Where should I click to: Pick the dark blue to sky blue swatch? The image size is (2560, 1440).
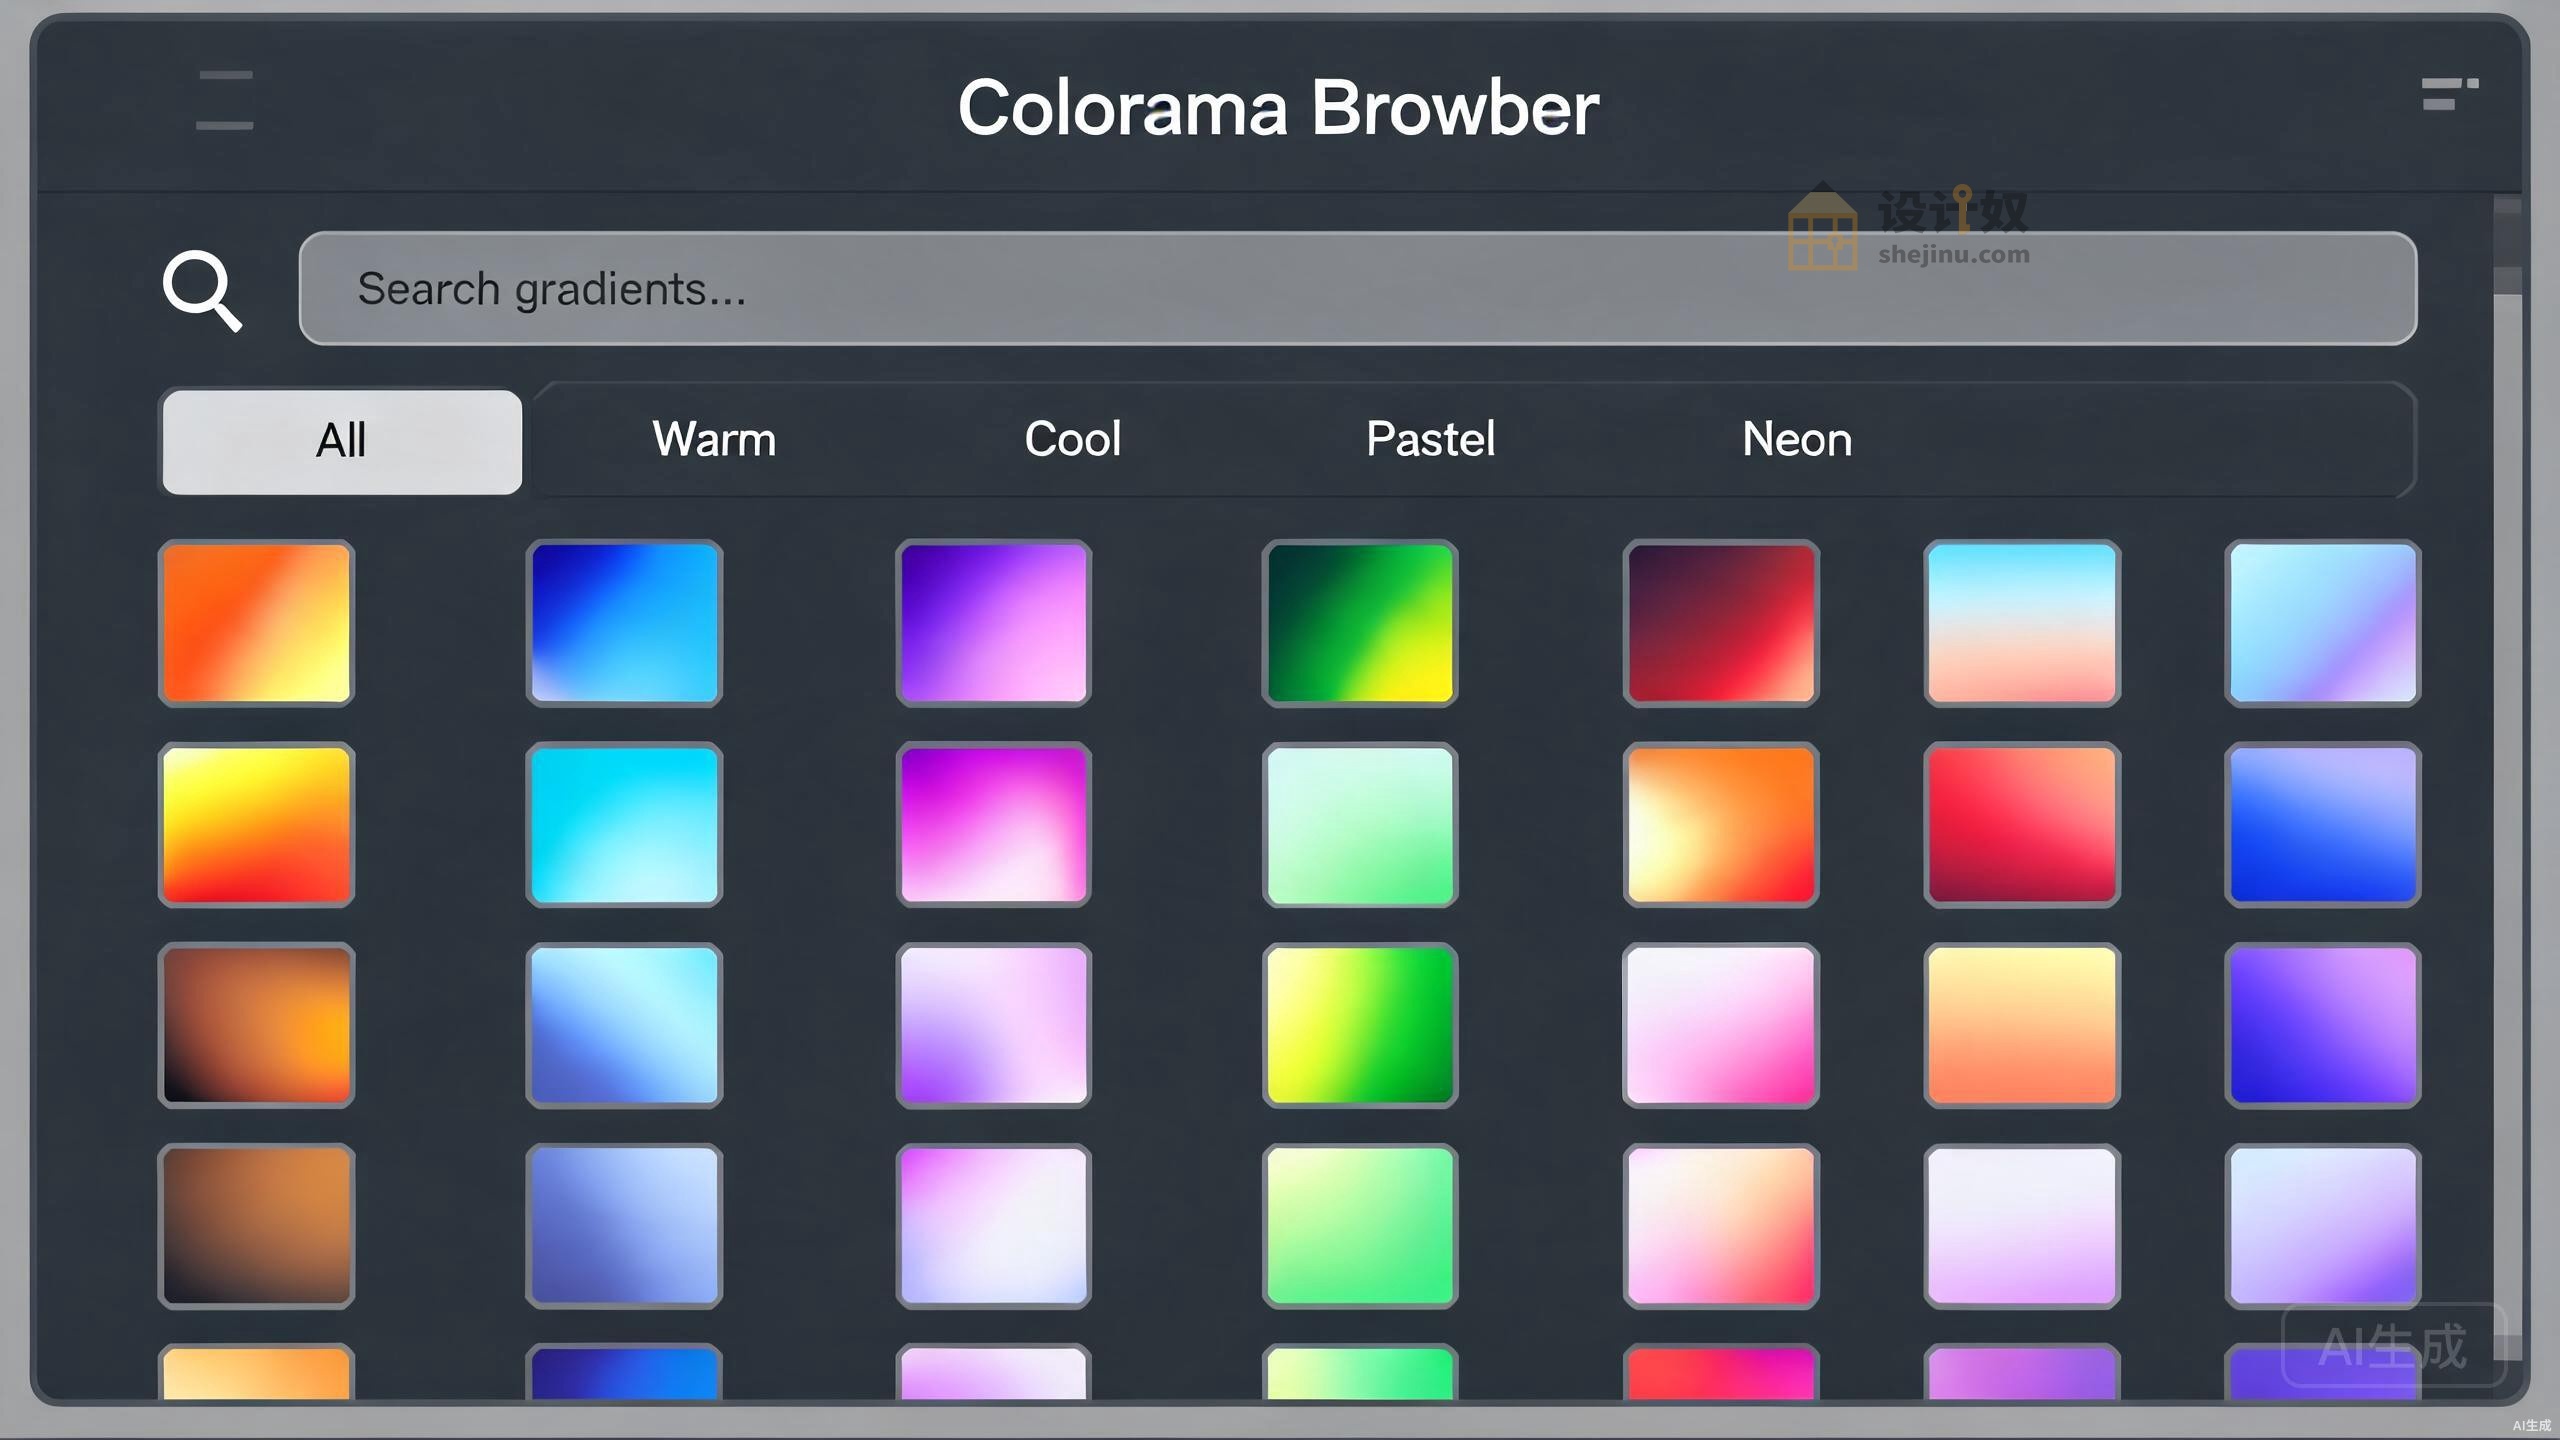tap(624, 623)
